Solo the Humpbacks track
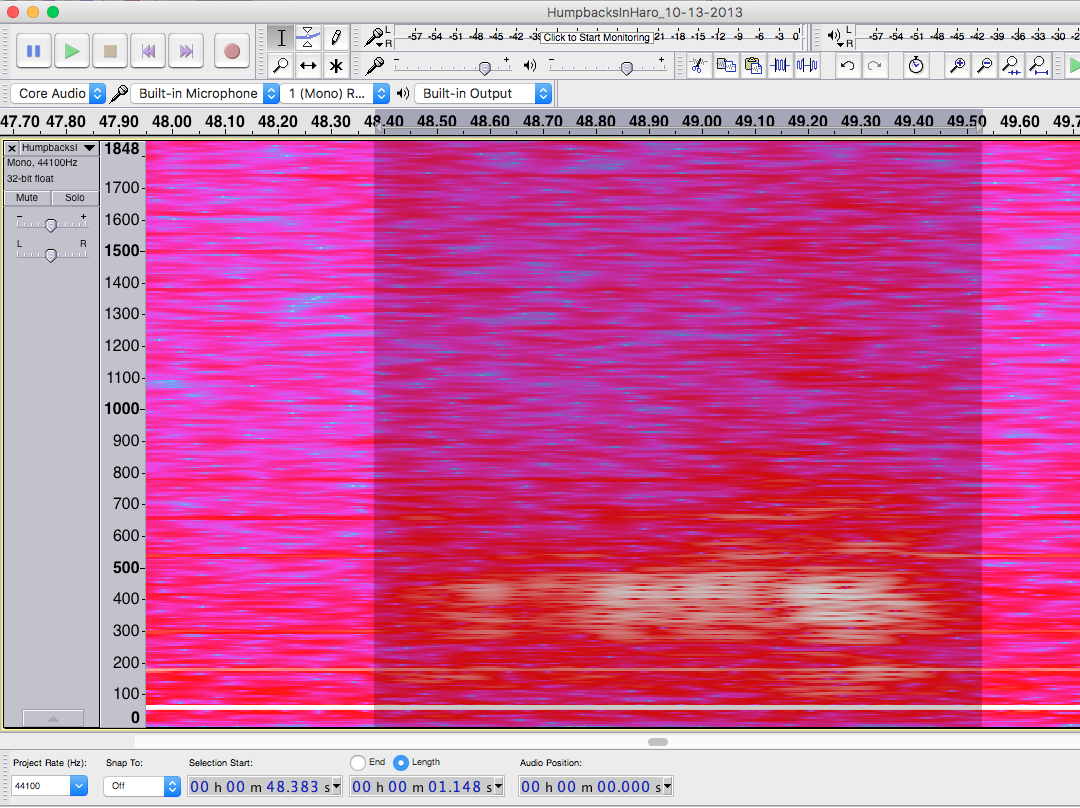The height and width of the screenshot is (808, 1080). point(75,198)
